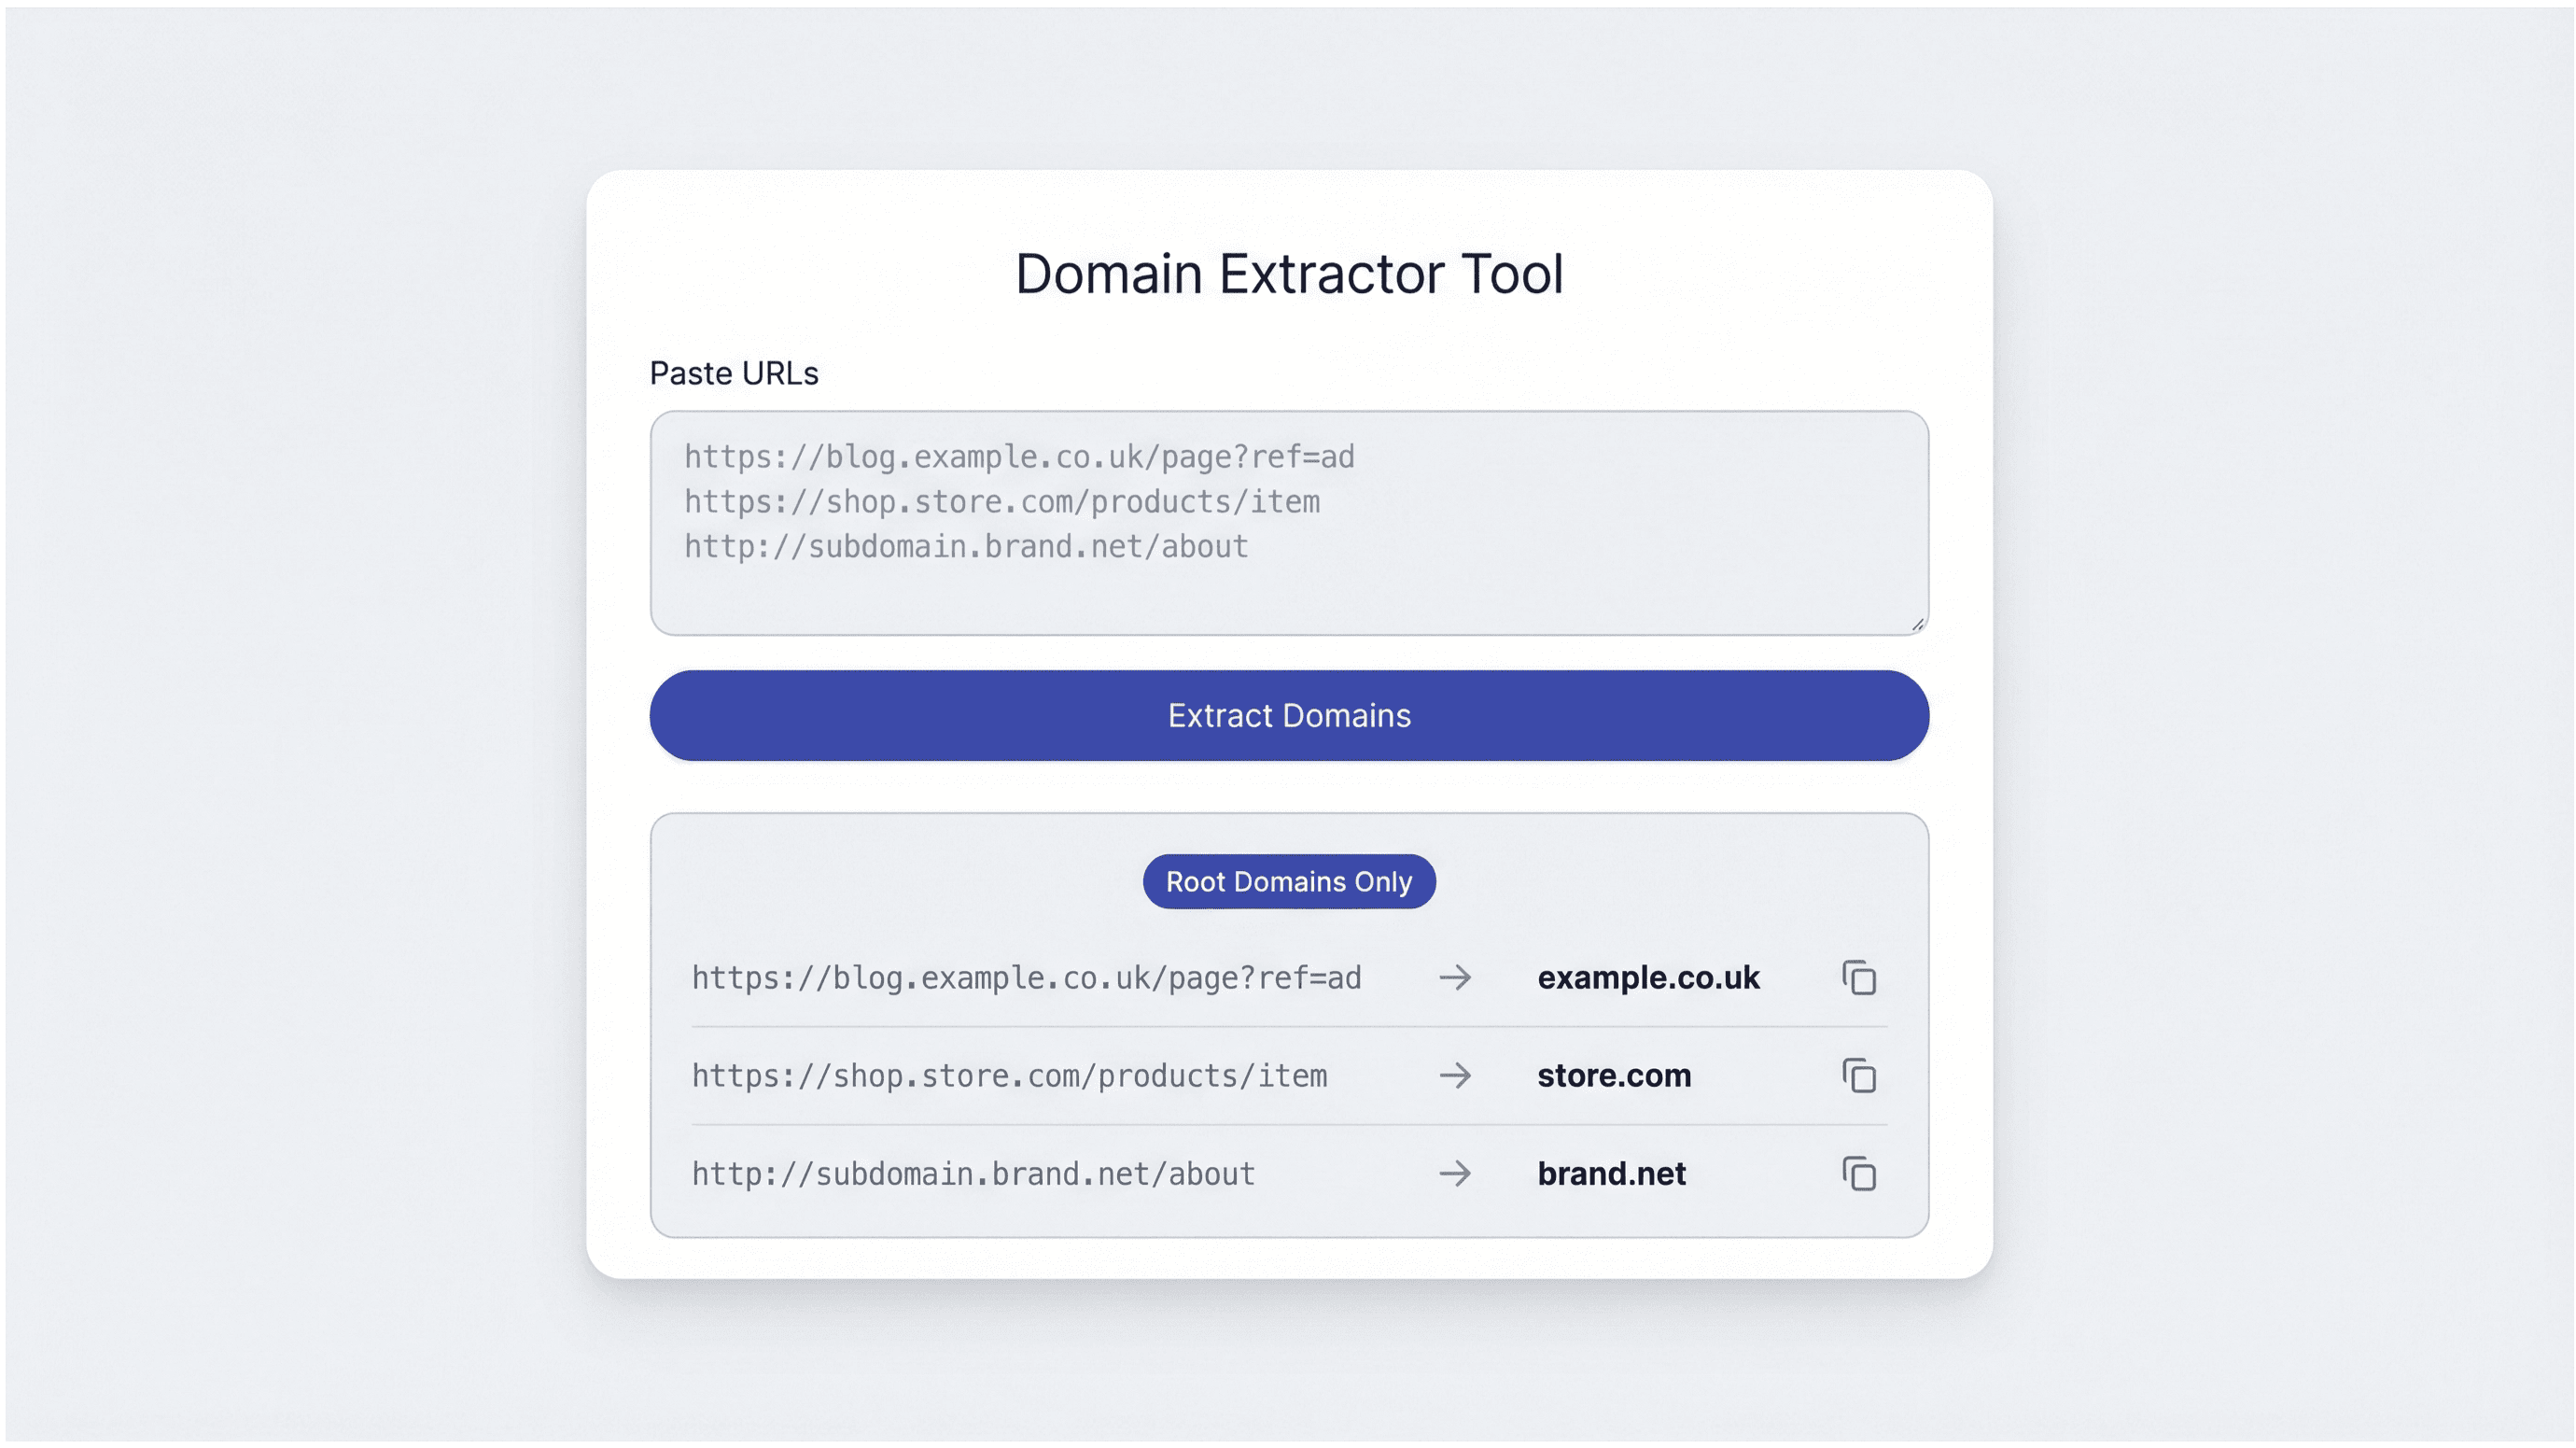The width and height of the screenshot is (2576, 1448).
Task: Click the subdomain.brand.net source URL in results
Action: (x=973, y=1174)
